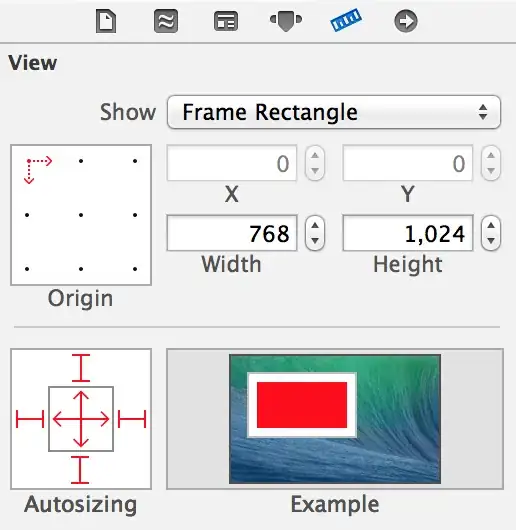Open the Quick Help inspector tab
Screen dimensions: 516x530
pos(166,21)
